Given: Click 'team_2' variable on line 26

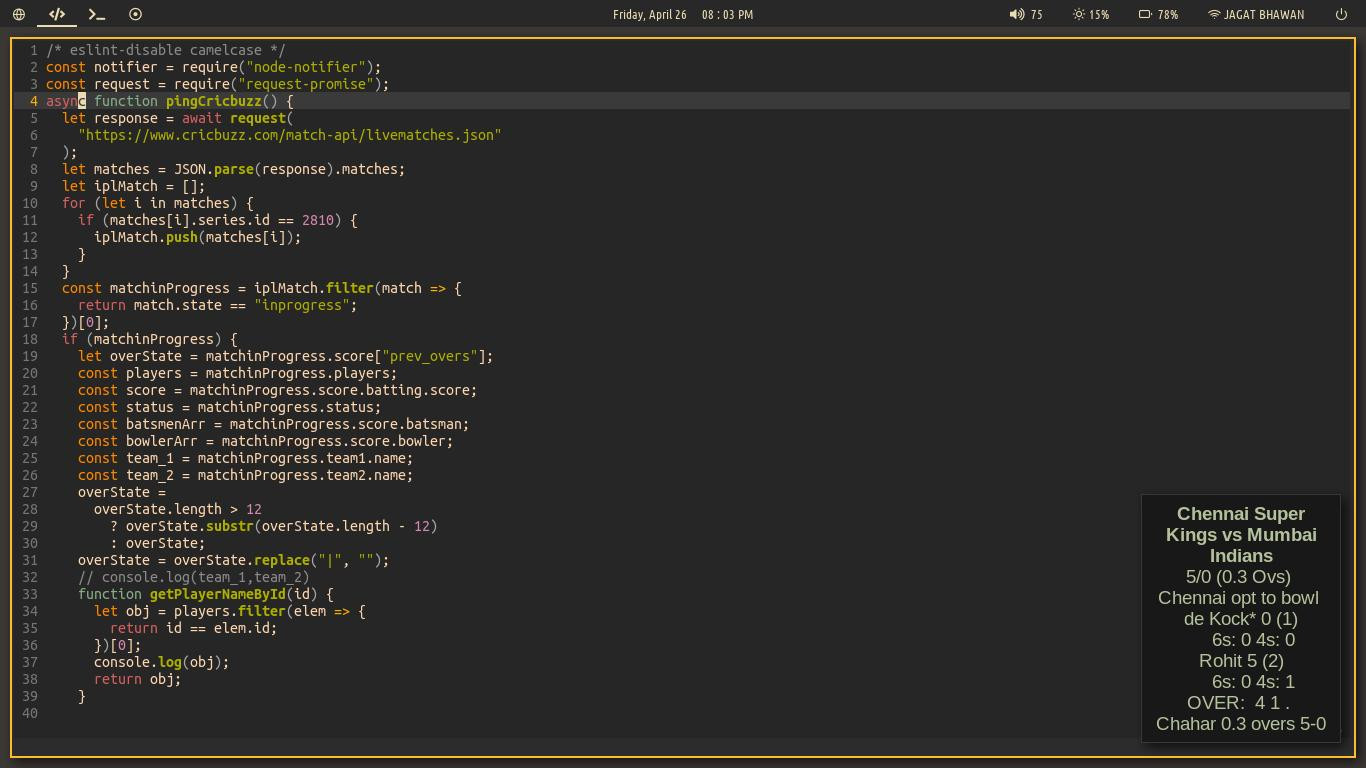Looking at the screenshot, I should tap(150, 475).
